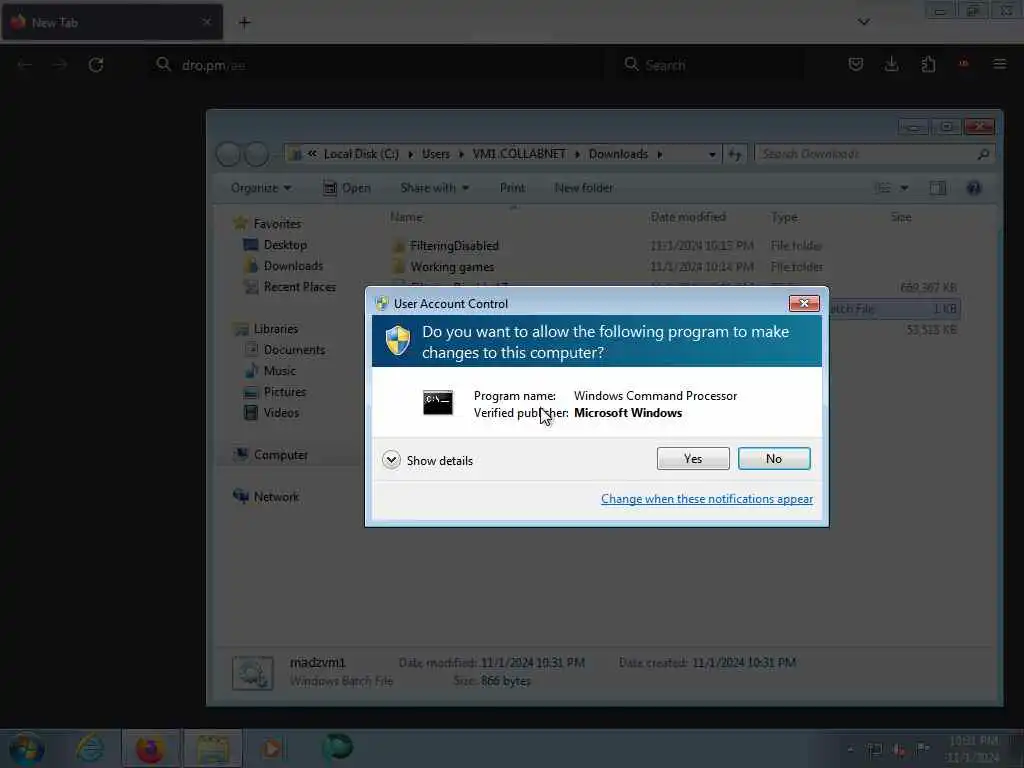The width and height of the screenshot is (1024, 768).
Task: Click the taskbar clock
Action: click(973, 749)
